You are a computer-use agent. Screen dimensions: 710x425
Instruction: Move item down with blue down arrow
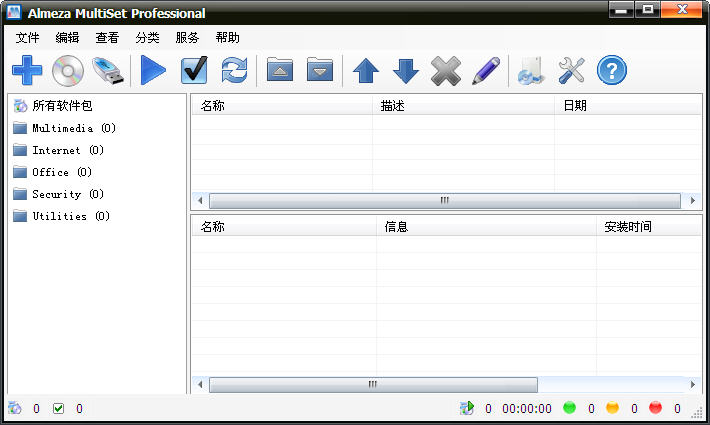(x=406, y=70)
